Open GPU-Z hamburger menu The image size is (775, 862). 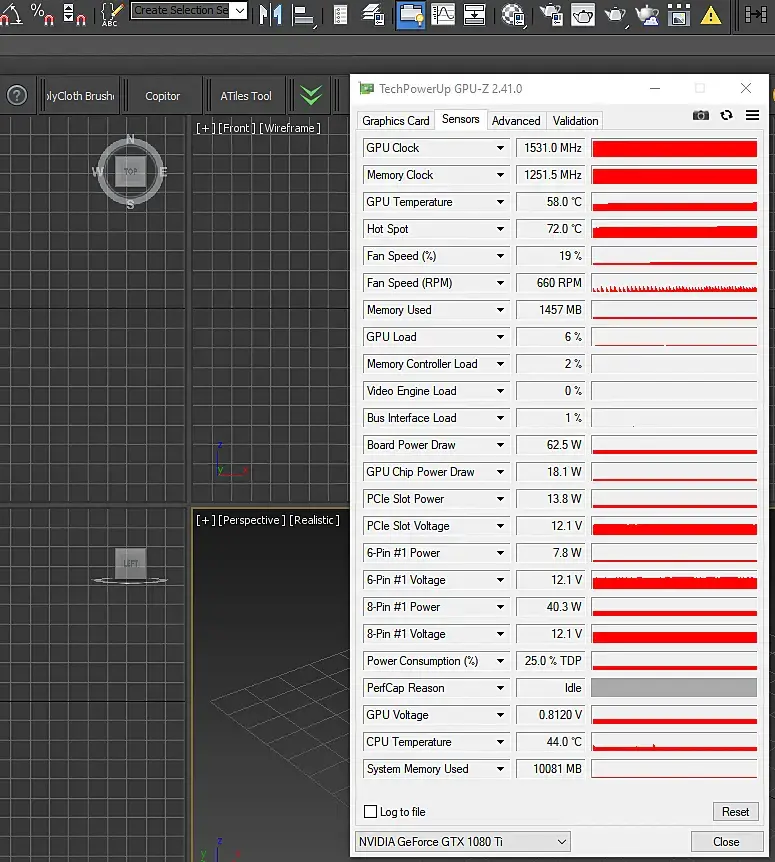pos(752,115)
